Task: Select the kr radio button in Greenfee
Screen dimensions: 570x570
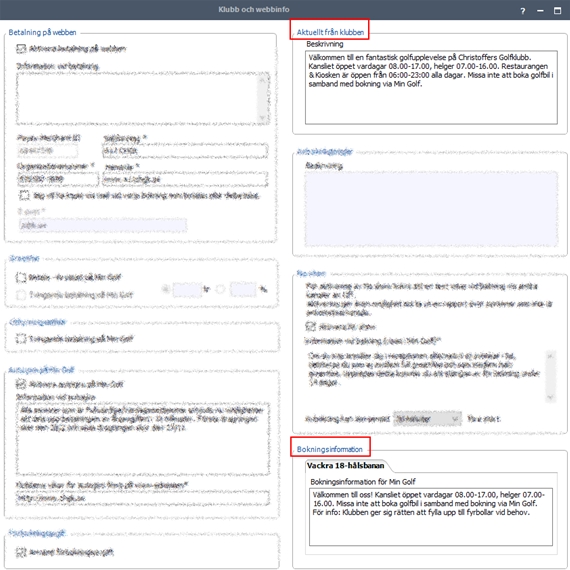Action: pyautogui.click(x=166, y=289)
